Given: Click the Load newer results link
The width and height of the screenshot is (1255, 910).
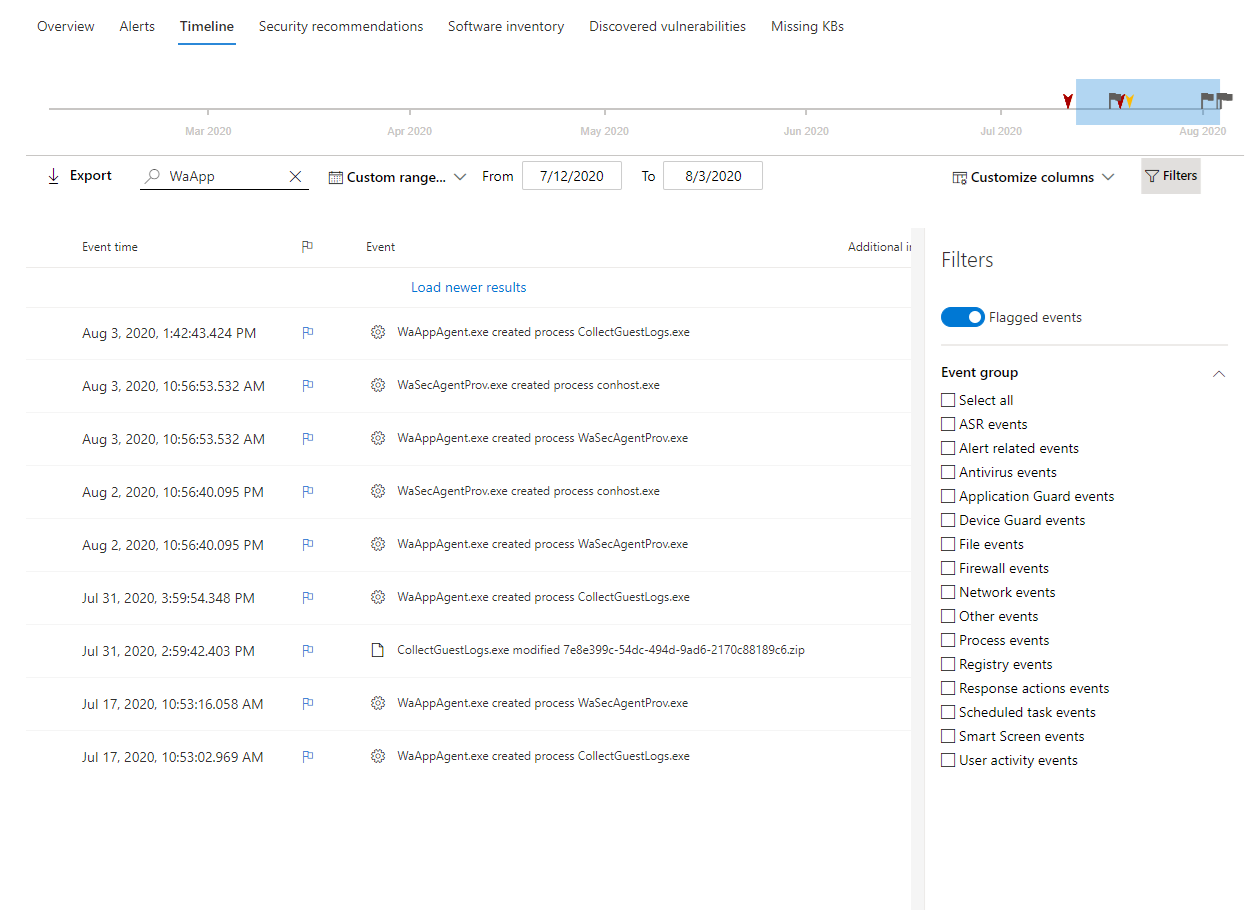Looking at the screenshot, I should pyautogui.click(x=468, y=287).
